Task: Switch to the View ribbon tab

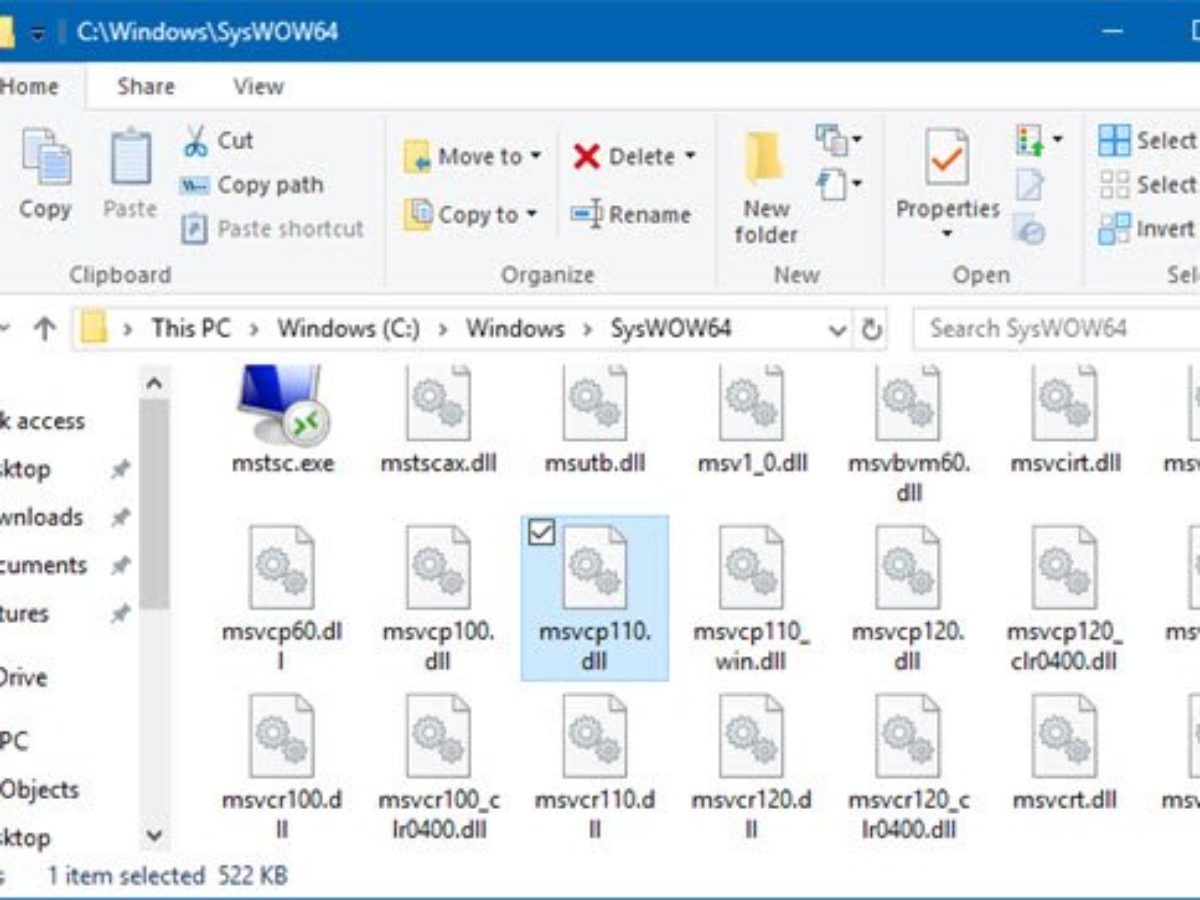Action: point(259,86)
